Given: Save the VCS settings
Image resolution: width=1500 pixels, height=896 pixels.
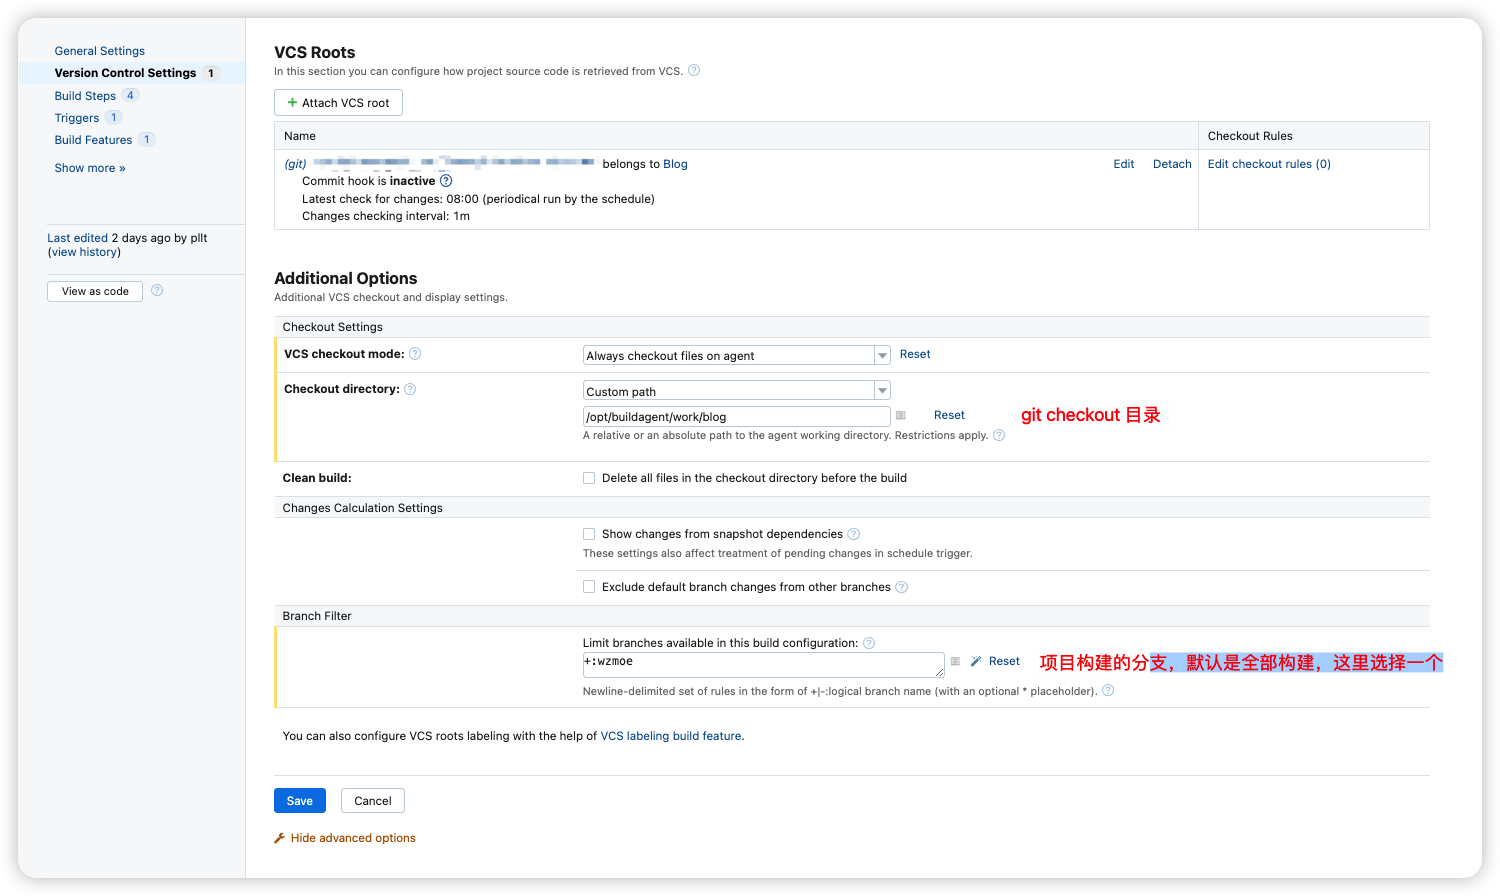Looking at the screenshot, I should 300,801.
